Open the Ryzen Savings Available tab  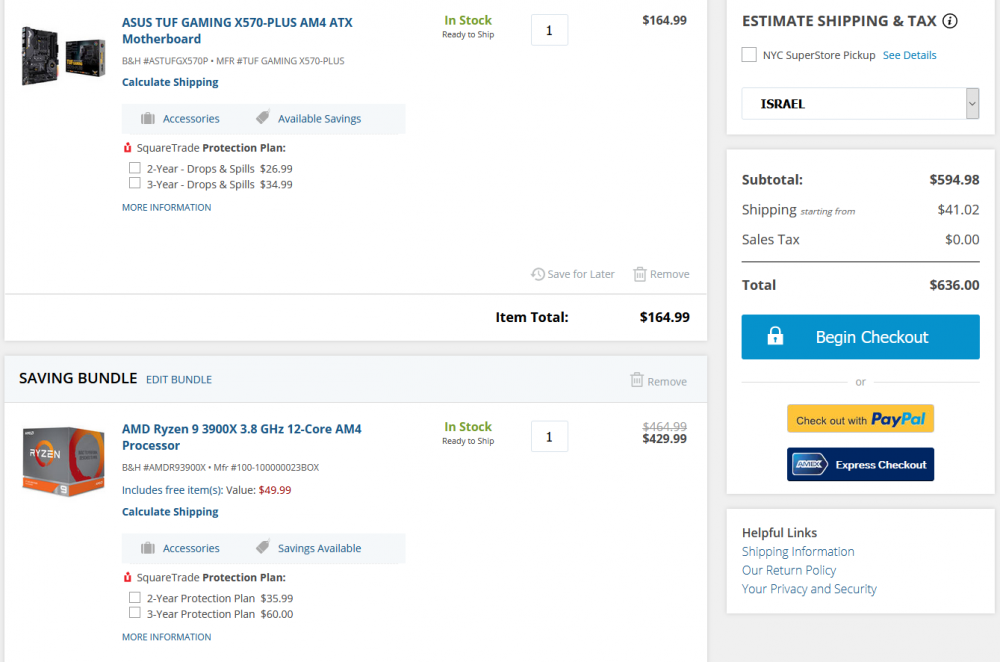point(309,548)
